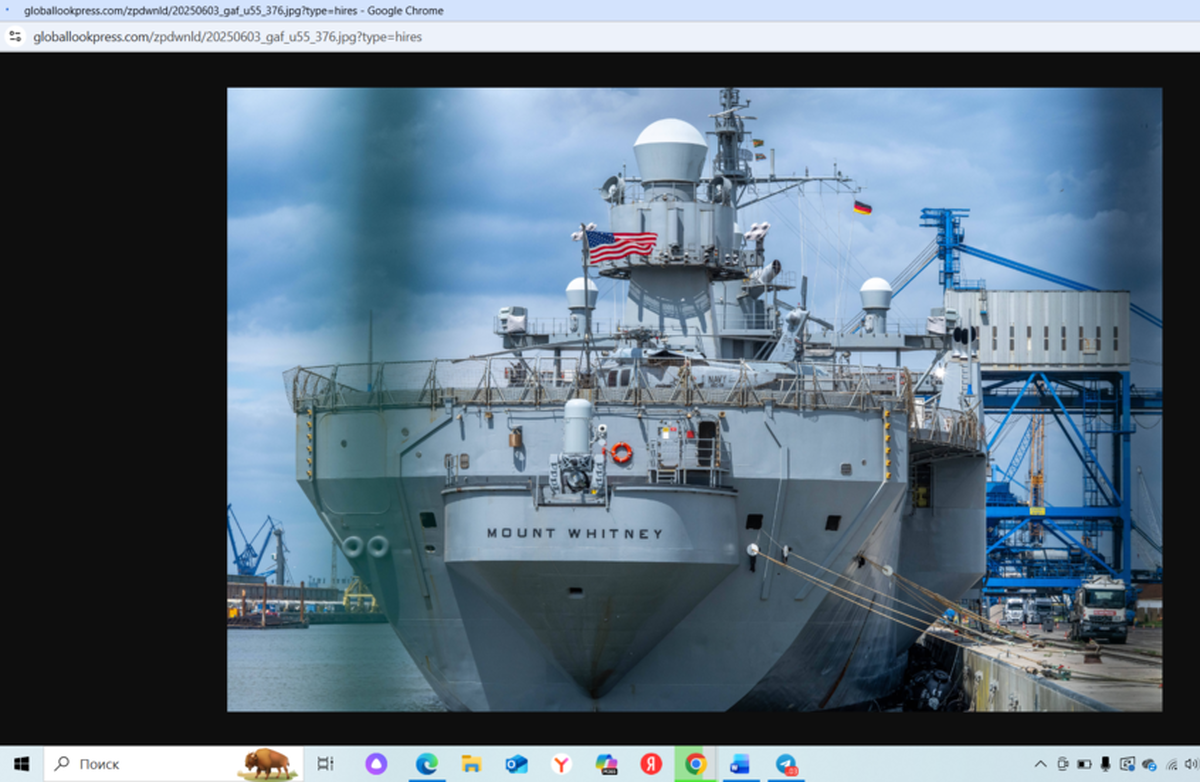Open the site information icon in address bar
1200x782 pixels.
click(14, 36)
